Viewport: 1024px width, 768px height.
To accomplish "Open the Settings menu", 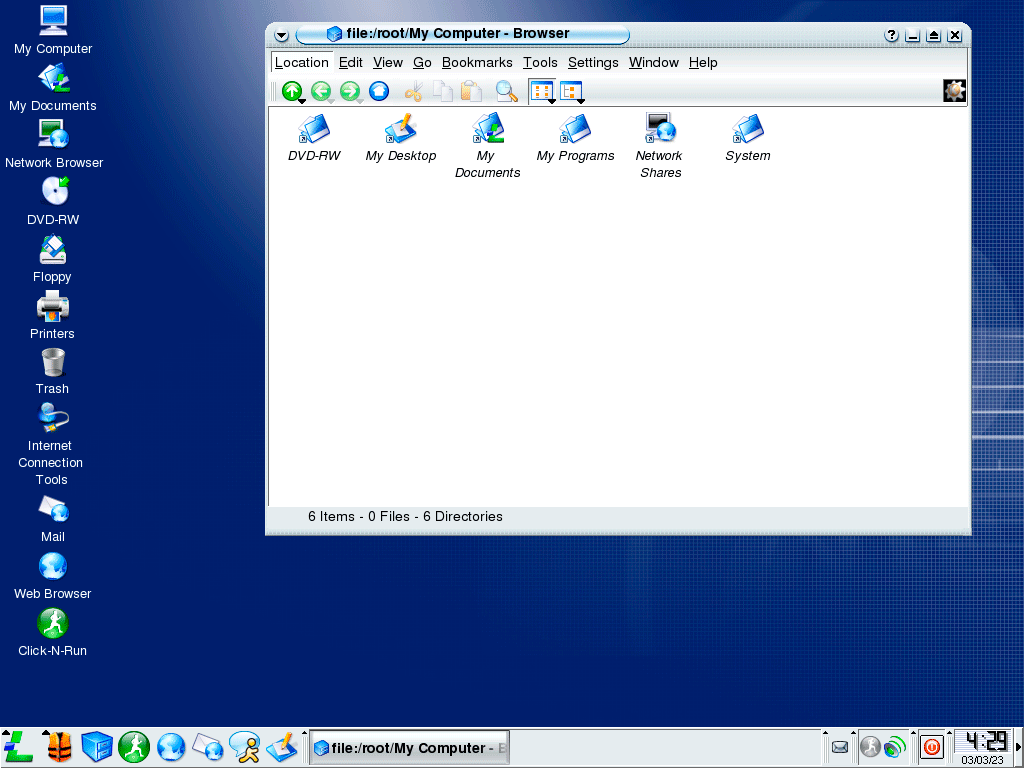I will click(593, 62).
